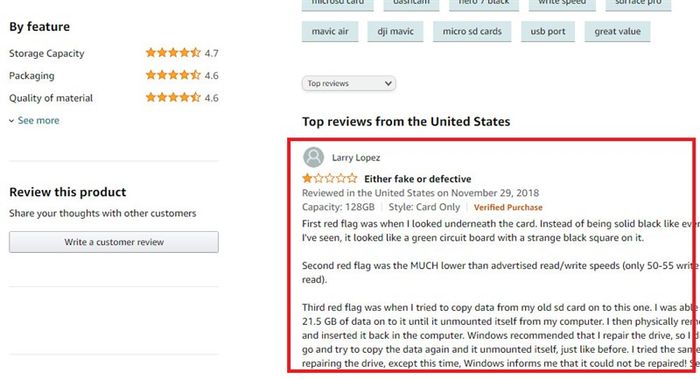
Task: Select the dji mavic keyword tag
Action: pos(396,32)
